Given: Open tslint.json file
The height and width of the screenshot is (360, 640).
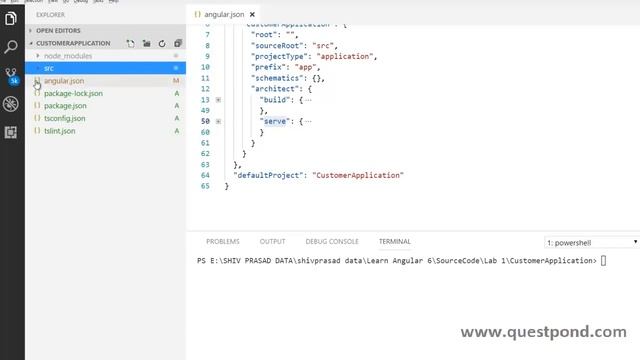Looking at the screenshot, I should [x=105, y=131].
